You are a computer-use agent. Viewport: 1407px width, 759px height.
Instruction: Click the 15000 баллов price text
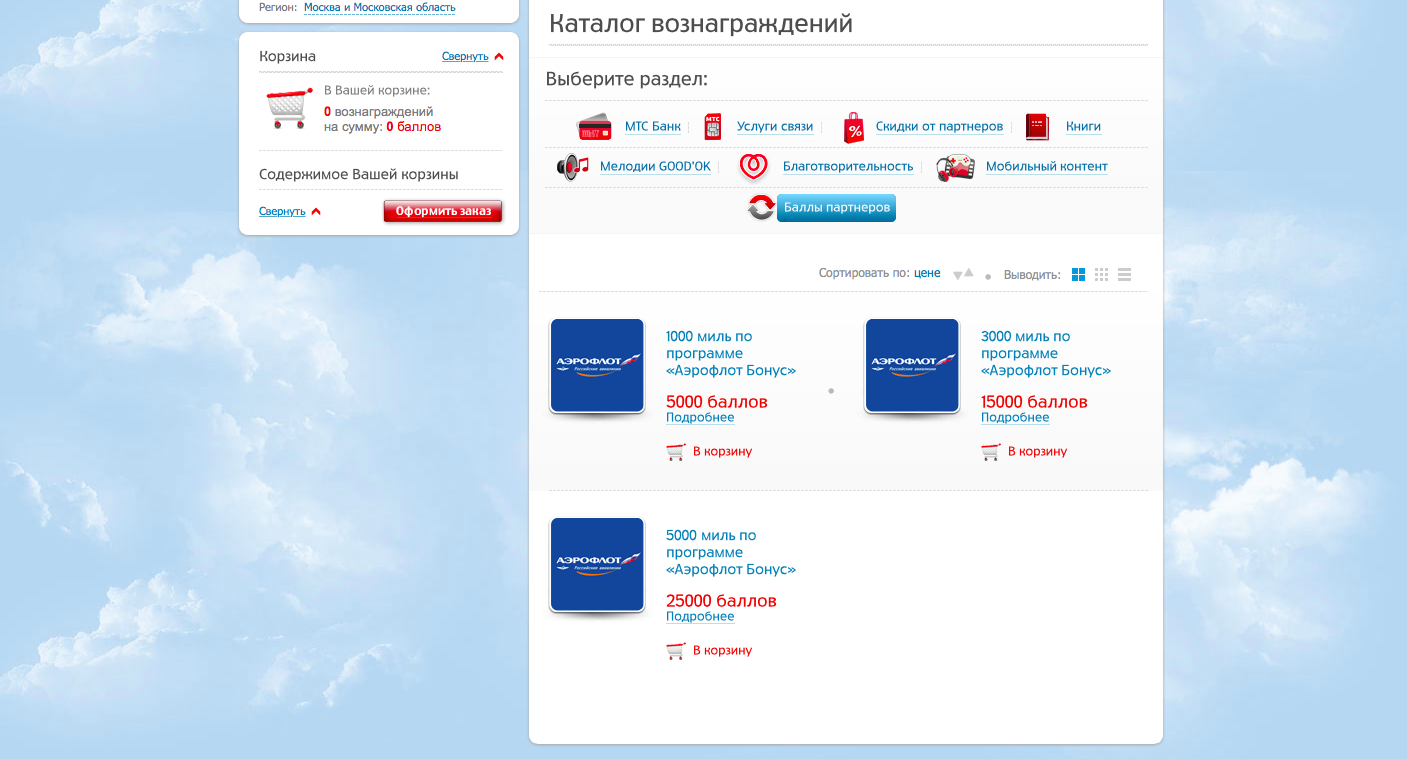[x=1034, y=402]
